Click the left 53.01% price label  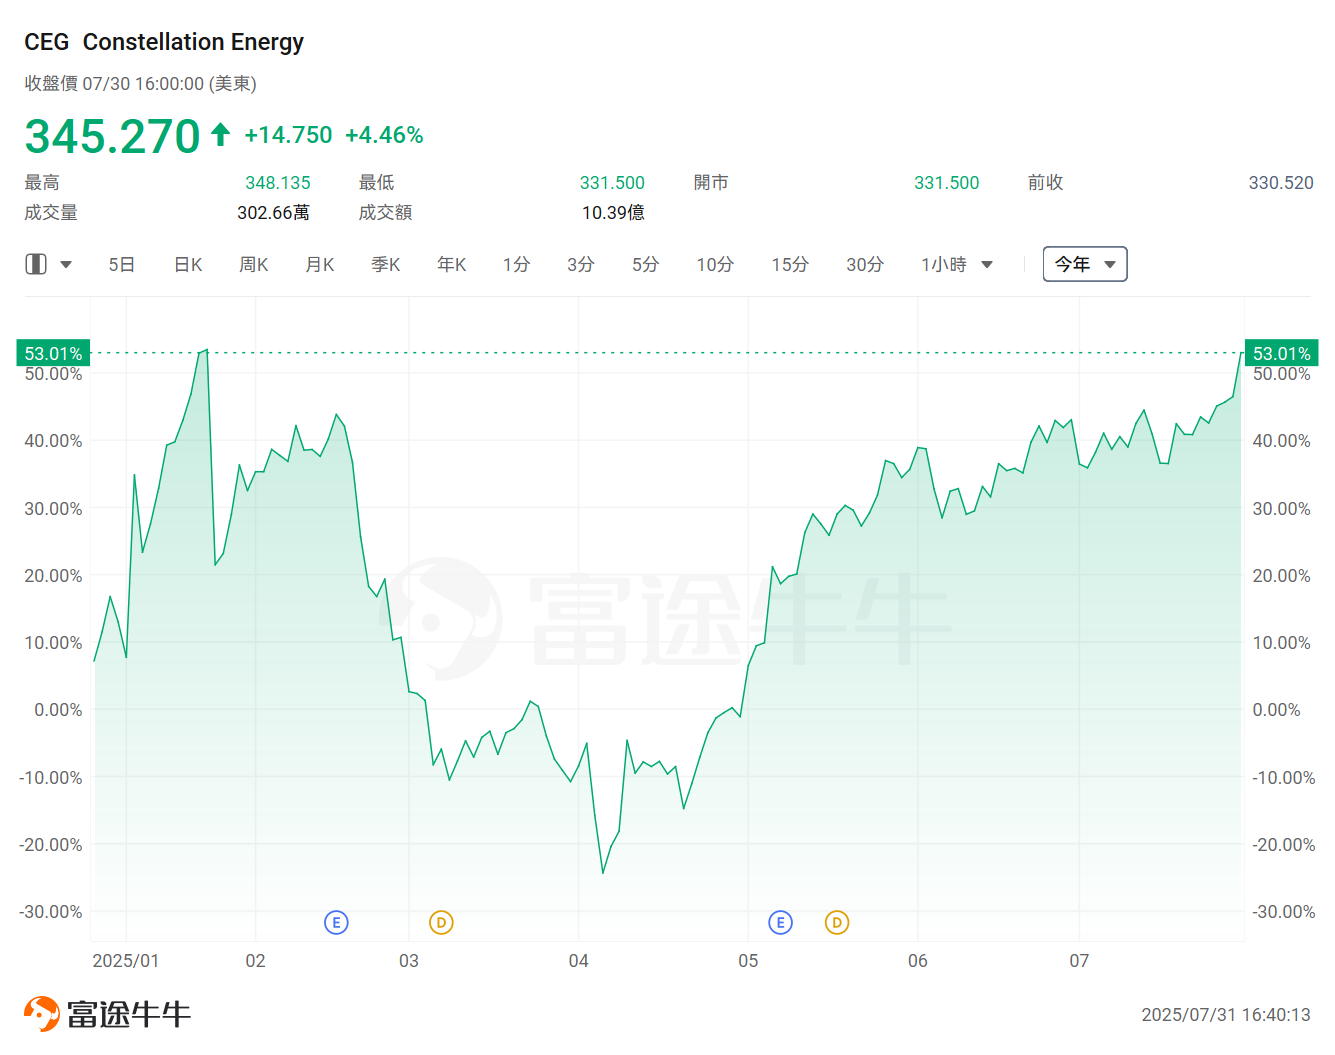point(54,353)
